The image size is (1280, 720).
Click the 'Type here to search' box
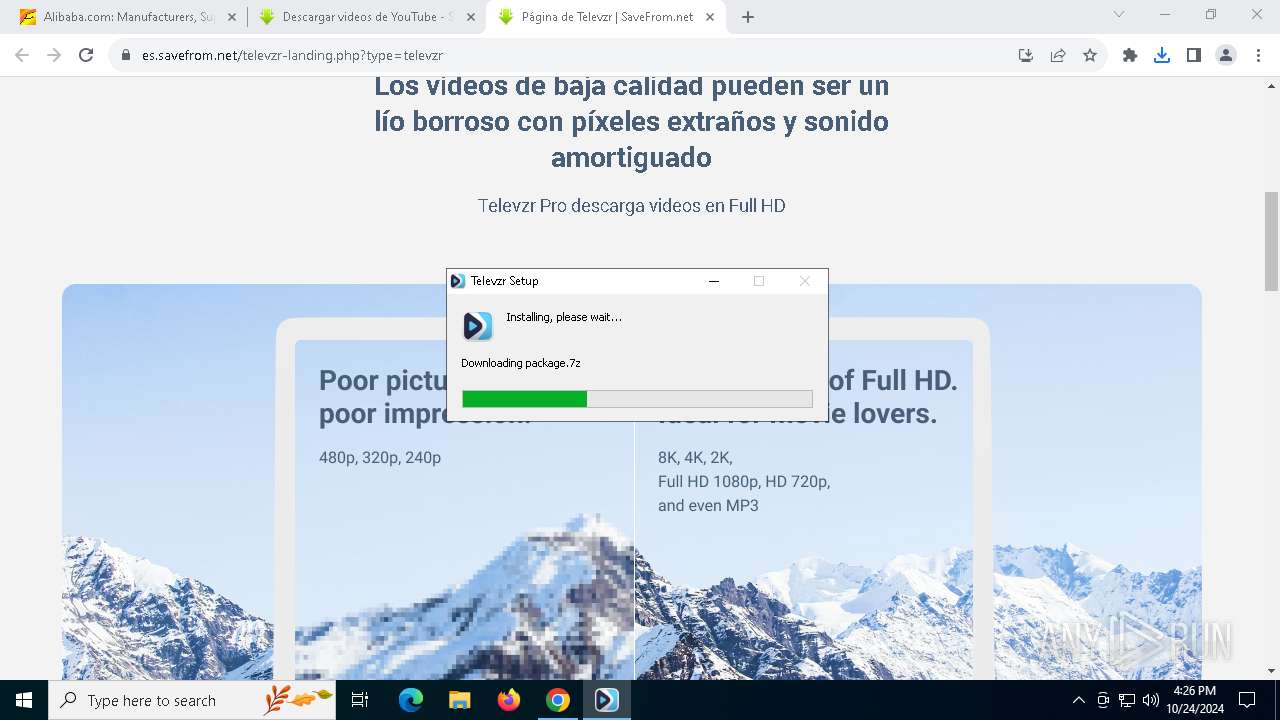pyautogui.click(x=192, y=700)
